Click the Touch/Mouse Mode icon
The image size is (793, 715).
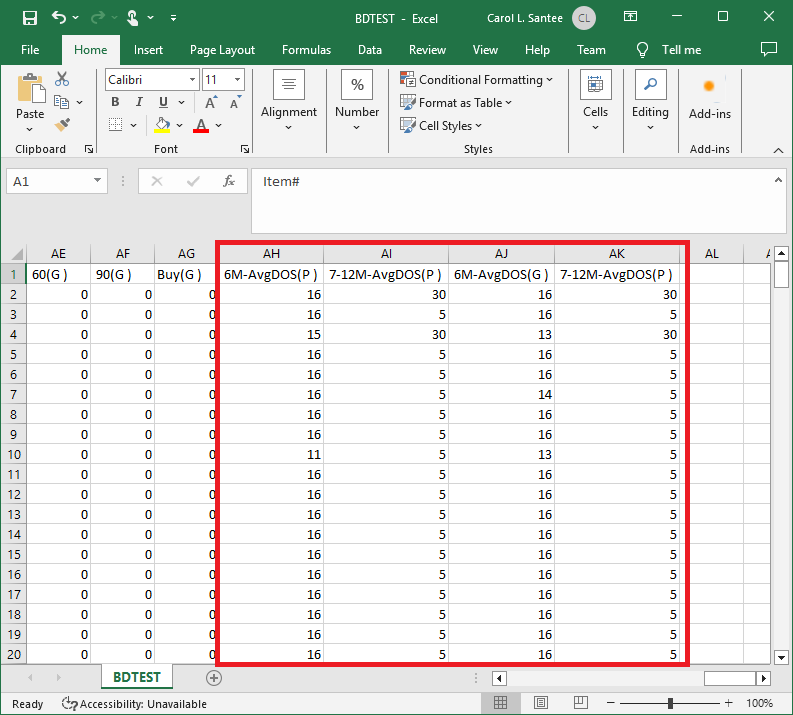133,18
